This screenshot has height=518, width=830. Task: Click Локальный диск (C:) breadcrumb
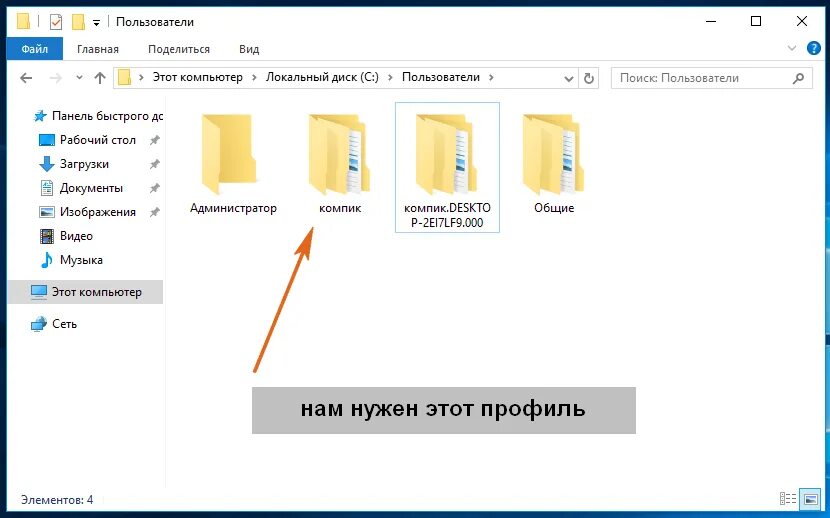coord(322,77)
